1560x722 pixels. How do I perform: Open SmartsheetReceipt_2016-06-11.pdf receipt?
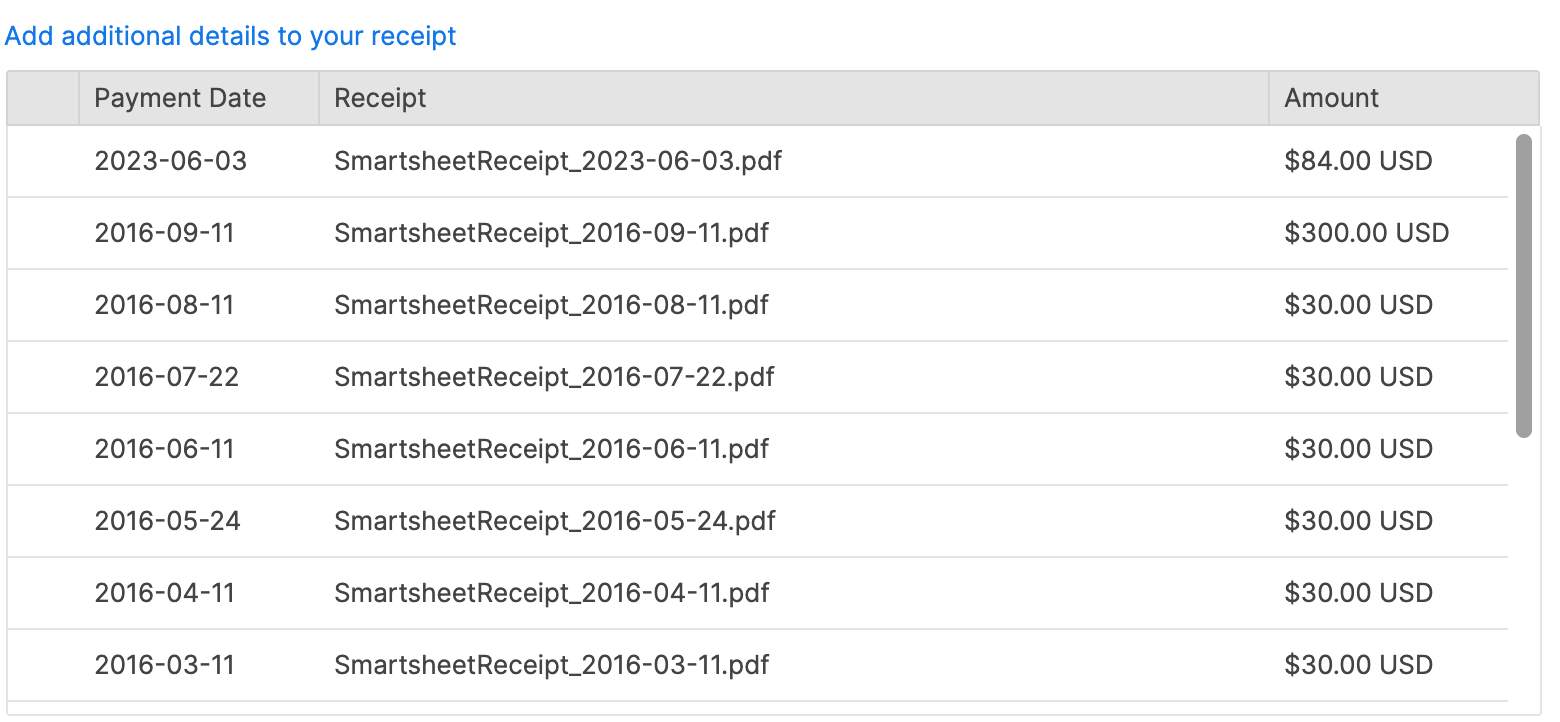(x=551, y=449)
